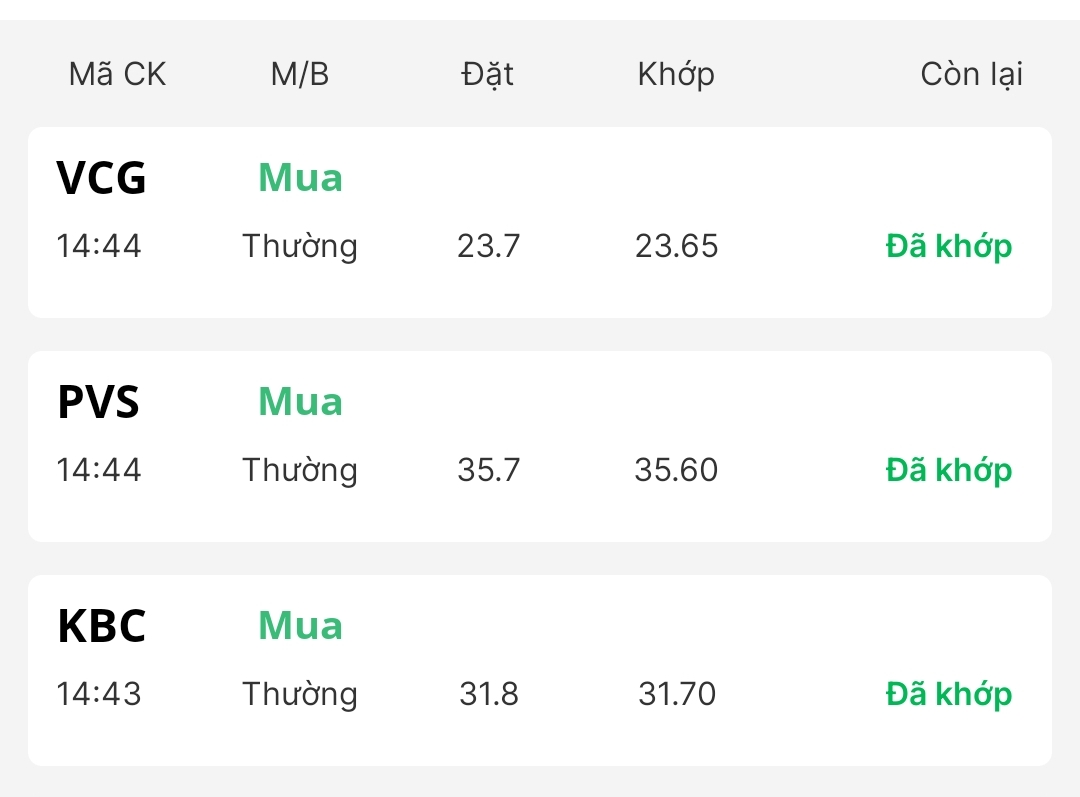Open the VCG stock symbol
Viewport: 1080px width, 797px height.
(101, 178)
